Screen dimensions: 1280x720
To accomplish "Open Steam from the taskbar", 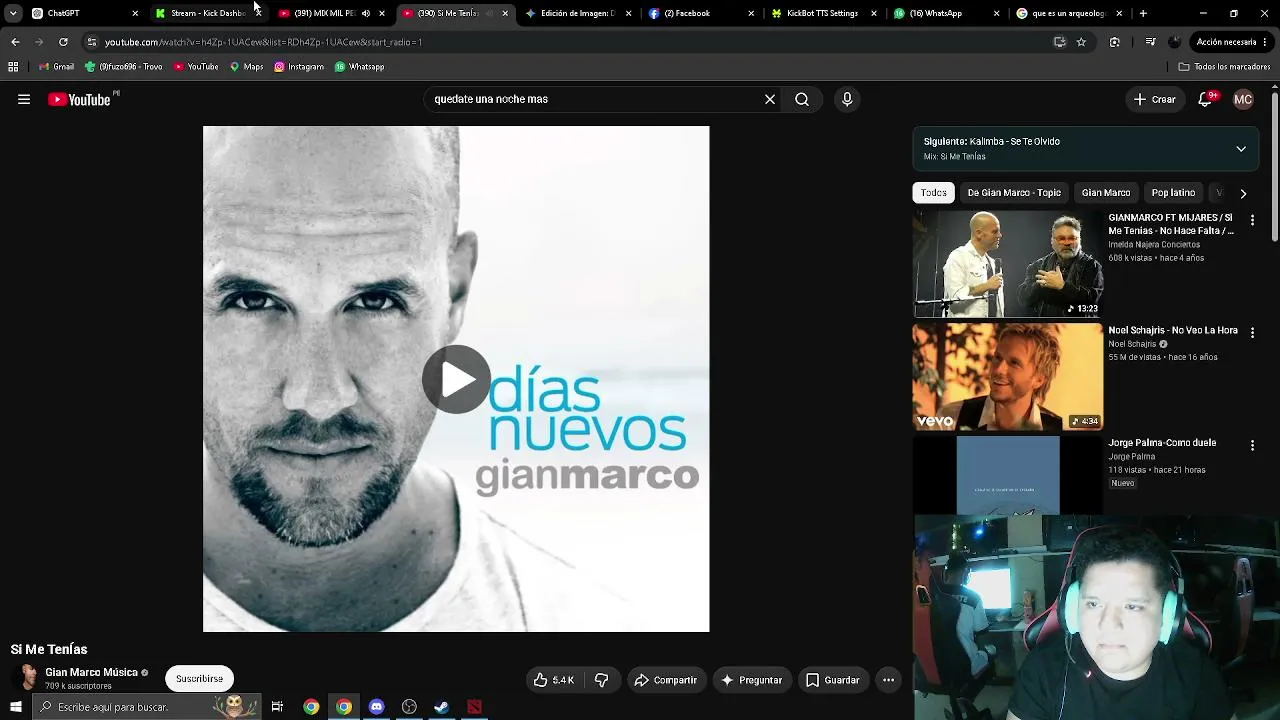I will click(441, 707).
